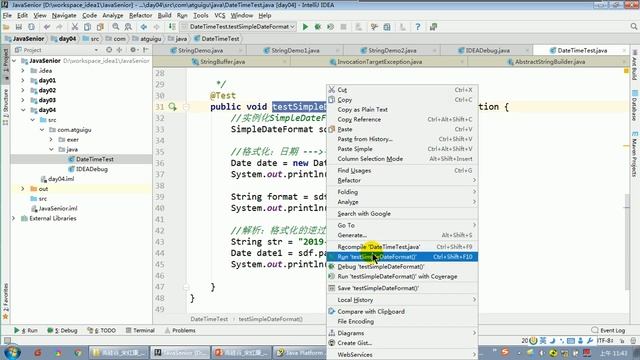Select Find Usages in context menu

[402, 171]
